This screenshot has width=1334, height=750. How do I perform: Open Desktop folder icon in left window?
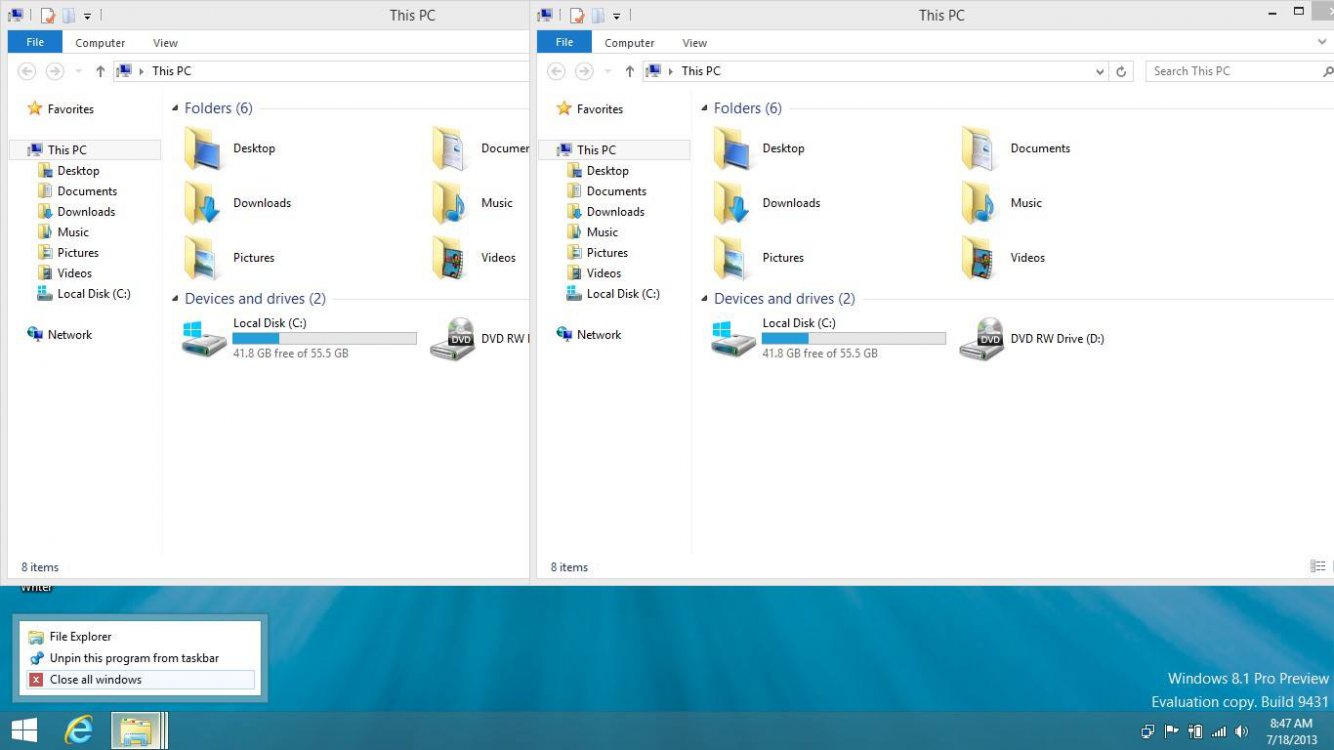[x=204, y=149]
